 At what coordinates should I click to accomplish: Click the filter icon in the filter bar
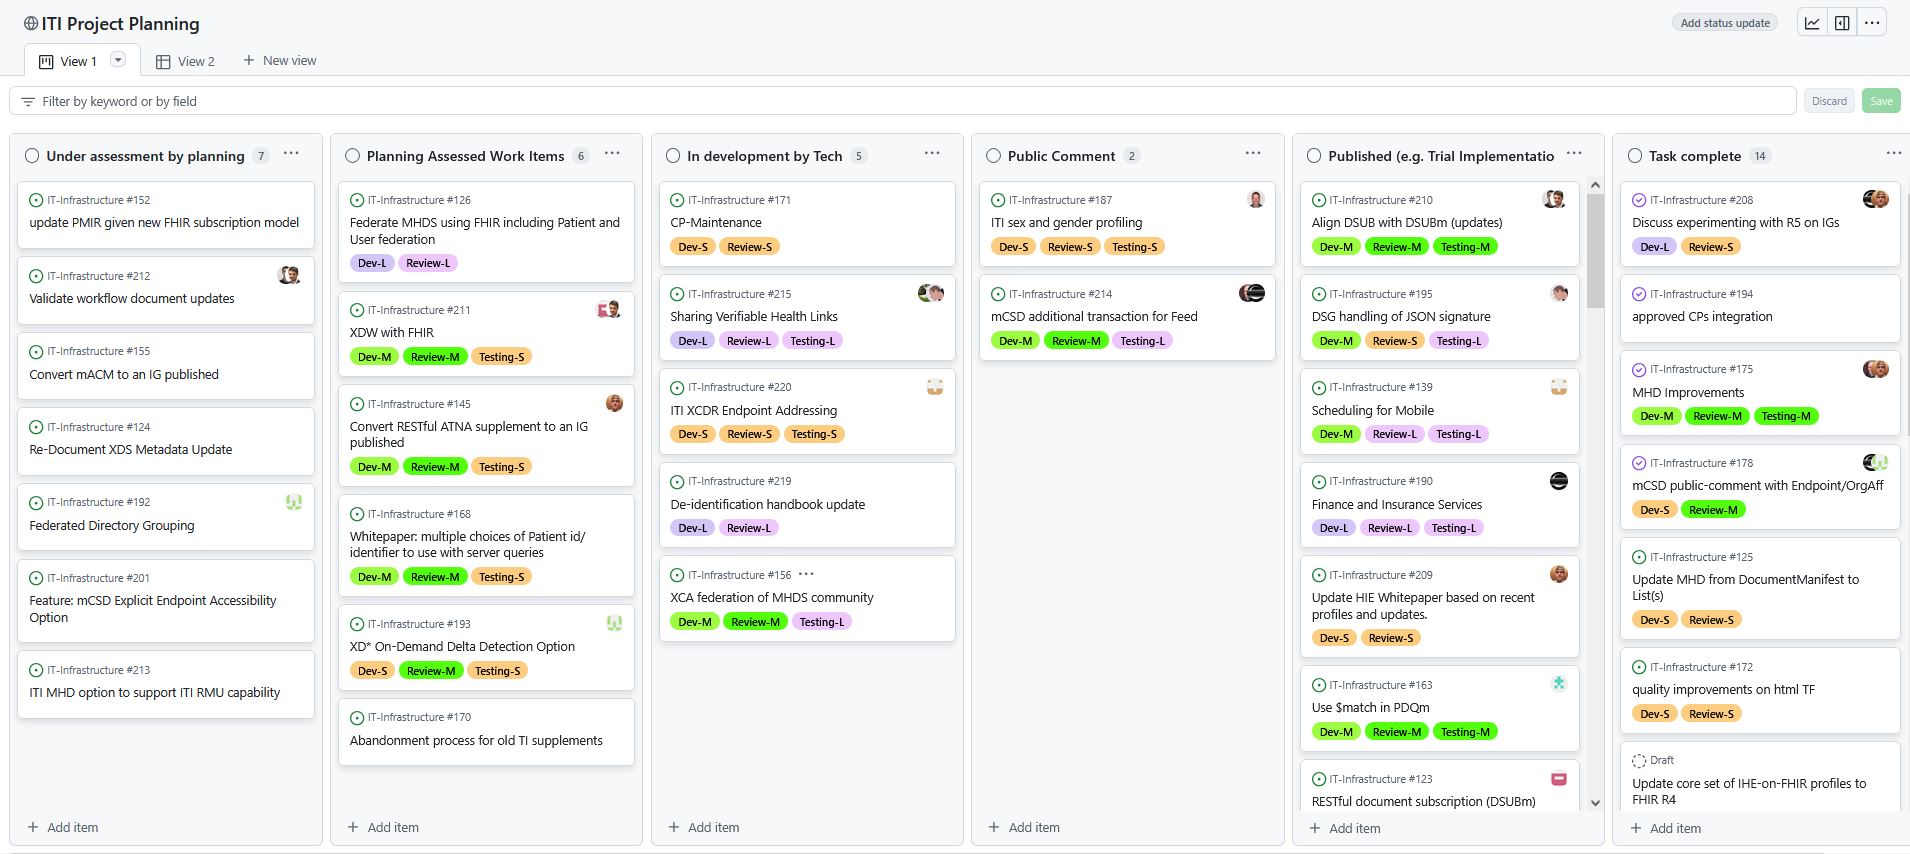[28, 102]
